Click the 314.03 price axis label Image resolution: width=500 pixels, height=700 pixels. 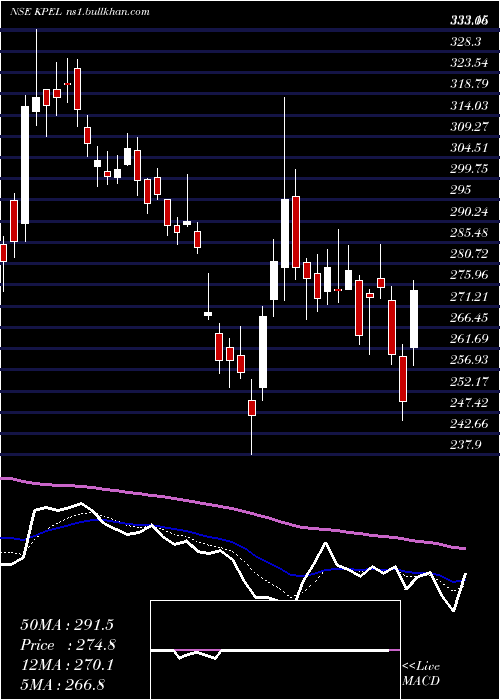[x=469, y=106]
